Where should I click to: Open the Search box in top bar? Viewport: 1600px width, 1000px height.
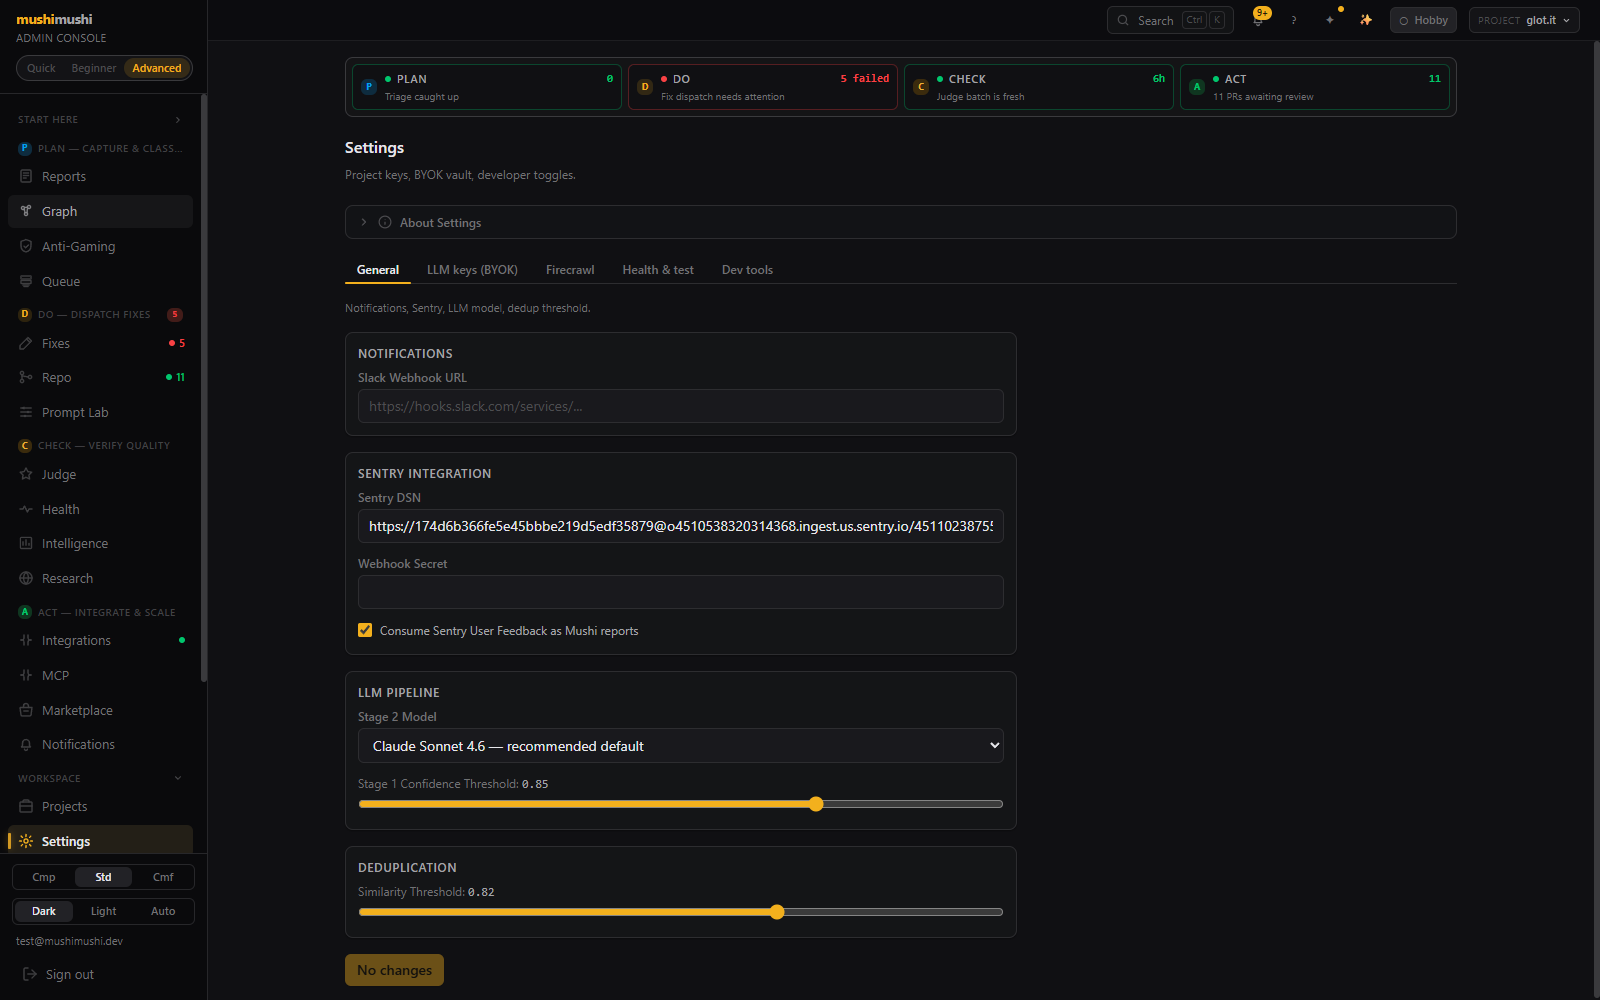1170,20
